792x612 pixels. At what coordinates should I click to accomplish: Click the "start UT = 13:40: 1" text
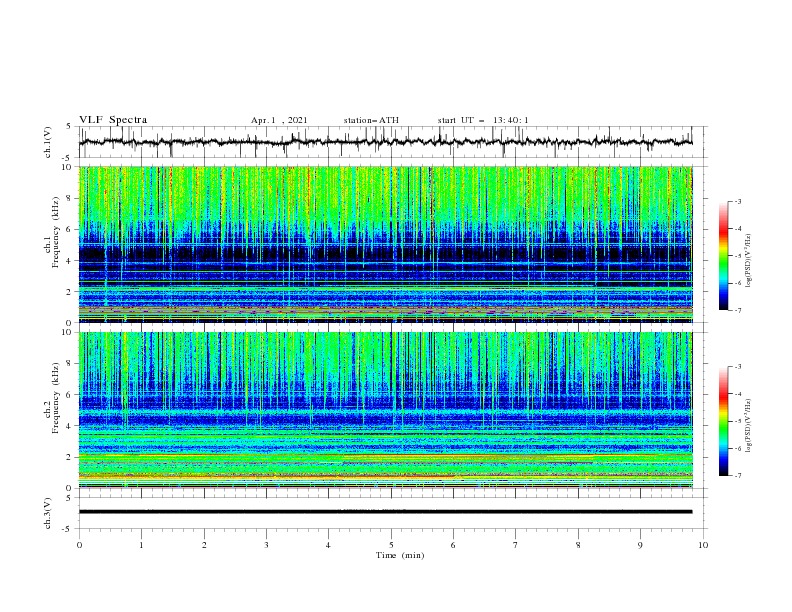pos(483,120)
